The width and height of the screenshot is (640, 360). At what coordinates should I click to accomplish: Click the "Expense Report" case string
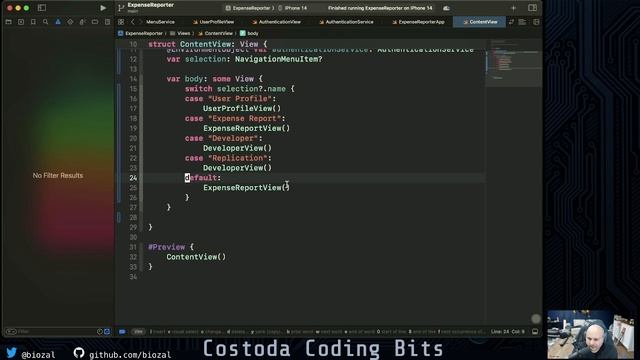pos(244,118)
